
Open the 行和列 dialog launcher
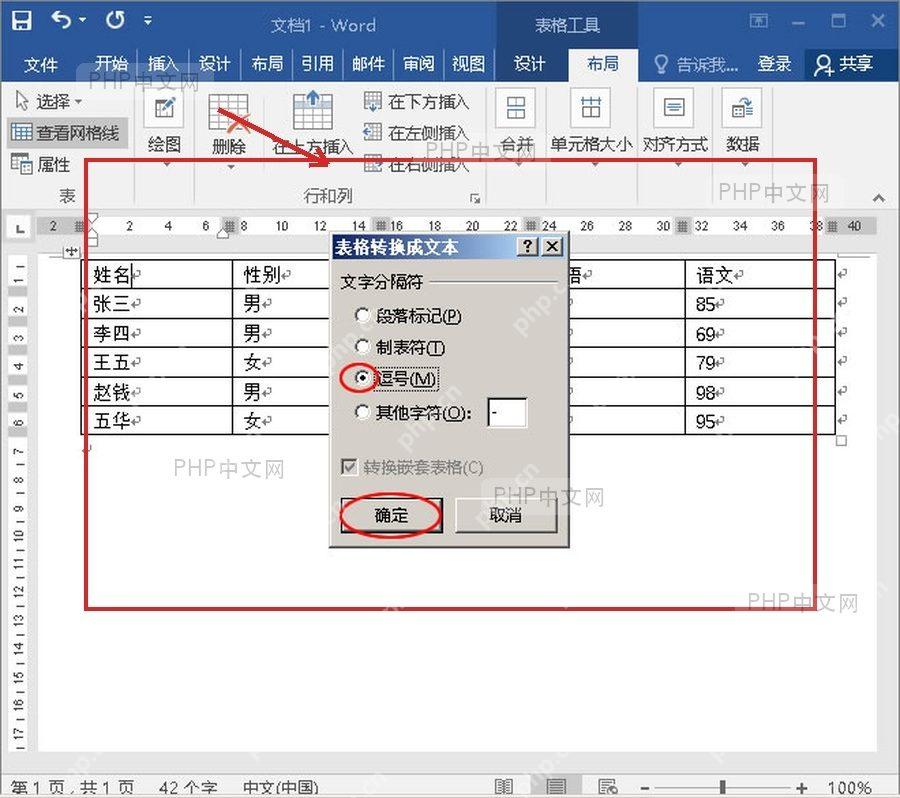tap(475, 199)
